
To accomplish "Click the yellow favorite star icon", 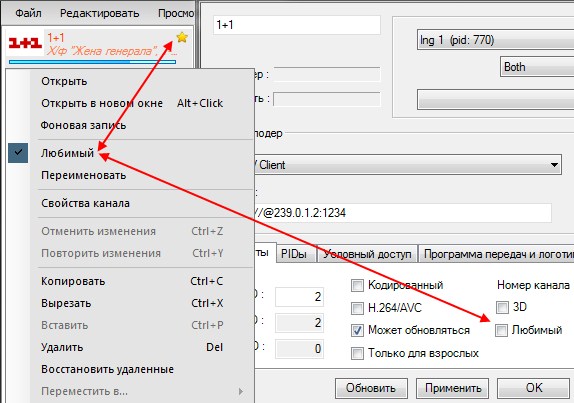I will 182,37.
